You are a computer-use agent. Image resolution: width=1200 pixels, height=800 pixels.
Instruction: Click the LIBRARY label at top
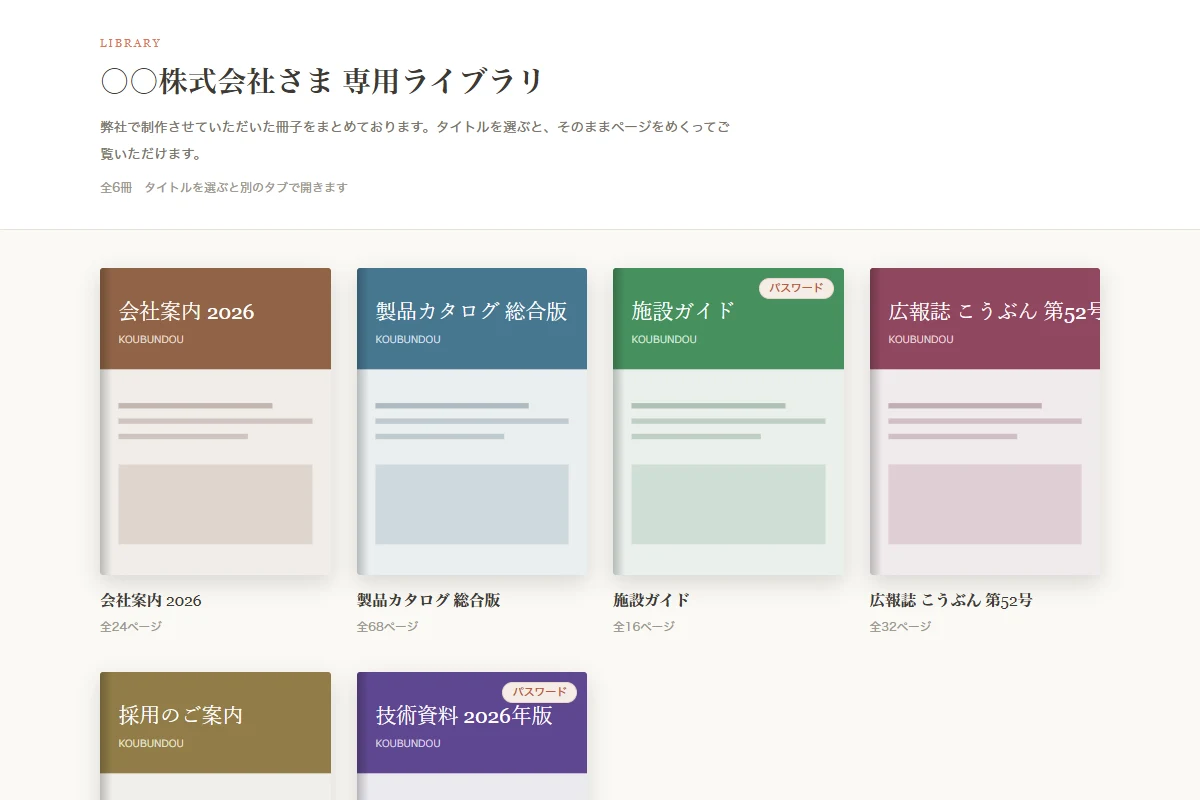point(130,43)
